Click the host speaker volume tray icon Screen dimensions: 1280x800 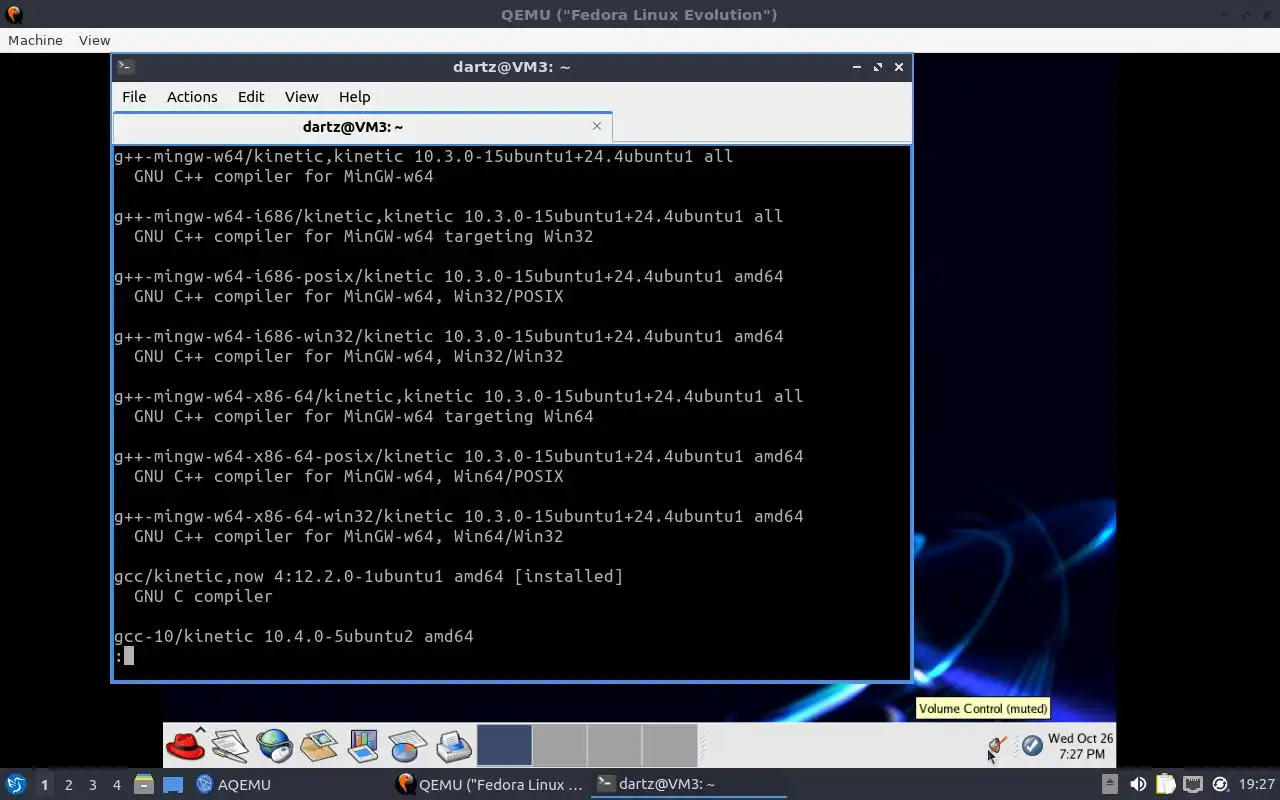pyautogui.click(x=1138, y=784)
